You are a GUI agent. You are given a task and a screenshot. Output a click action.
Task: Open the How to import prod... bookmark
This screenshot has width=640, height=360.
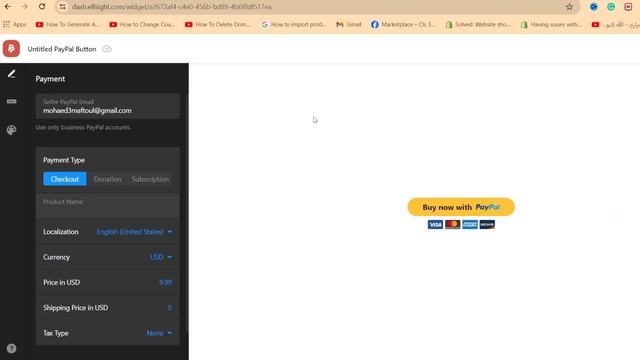point(294,24)
